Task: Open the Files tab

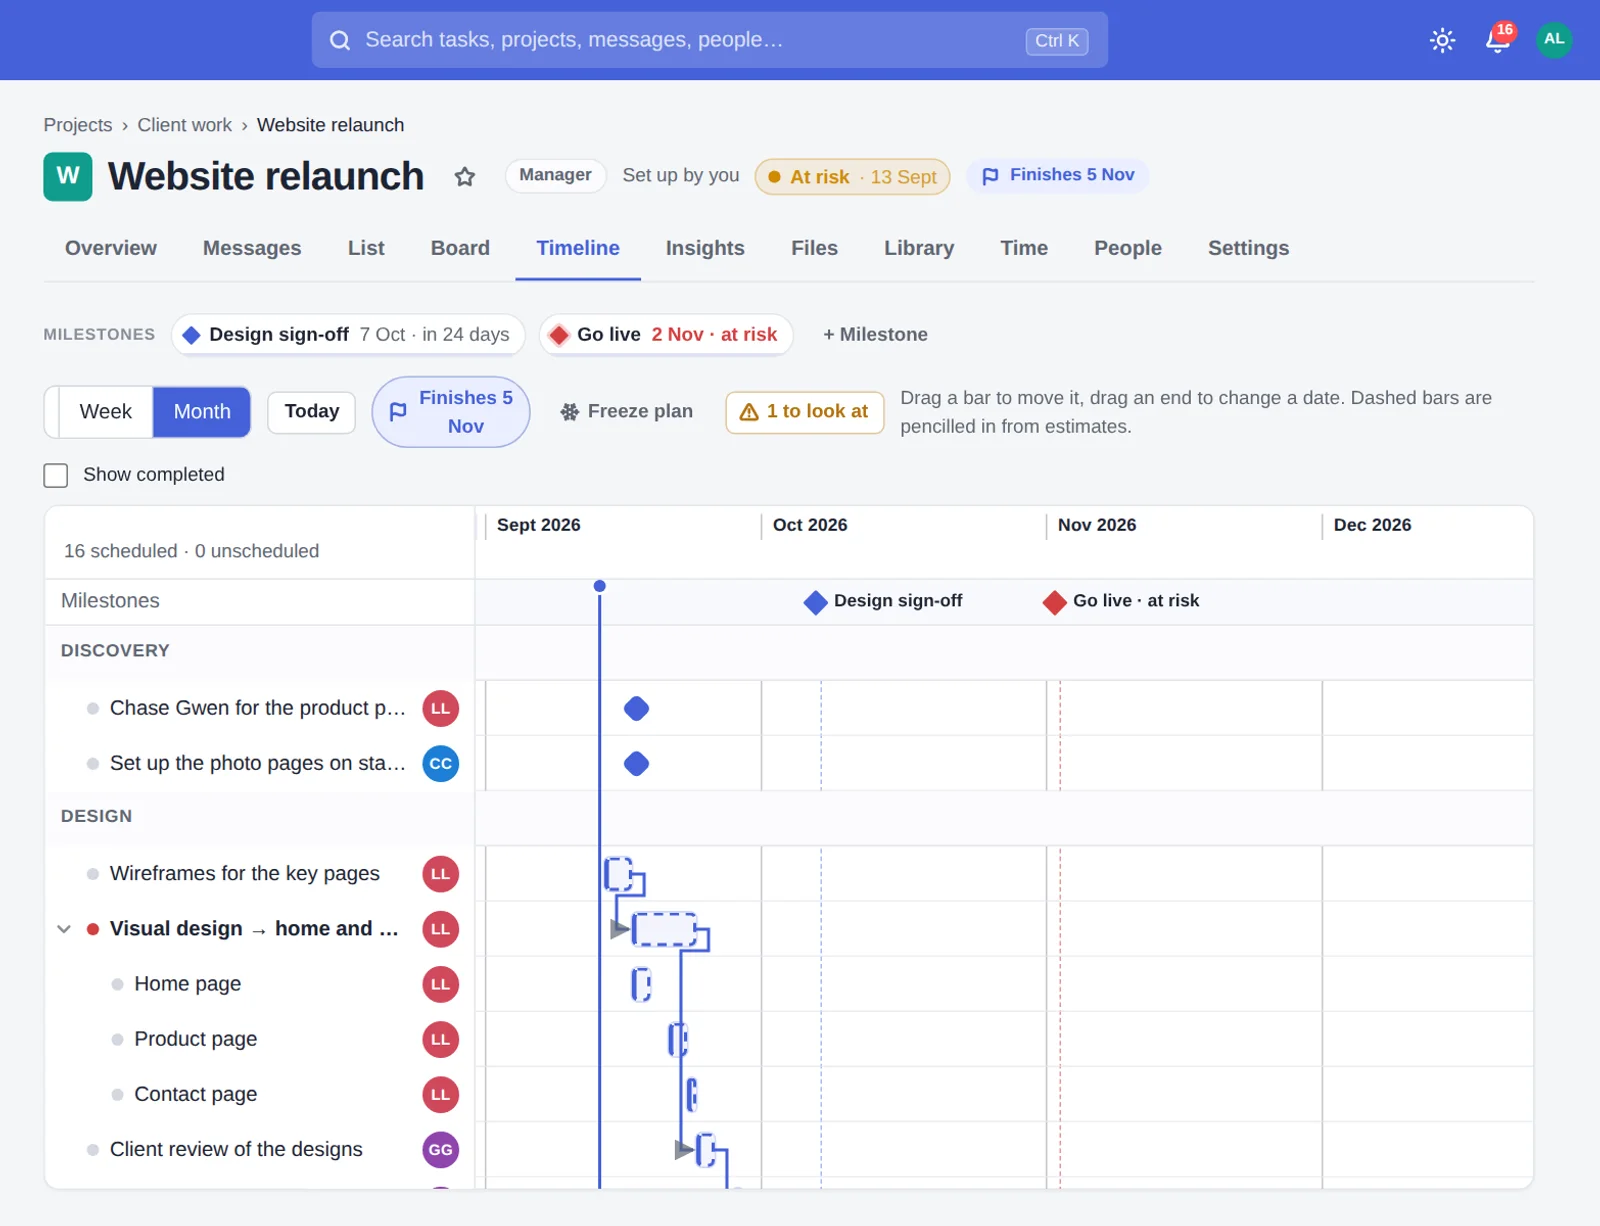Action: point(815,248)
